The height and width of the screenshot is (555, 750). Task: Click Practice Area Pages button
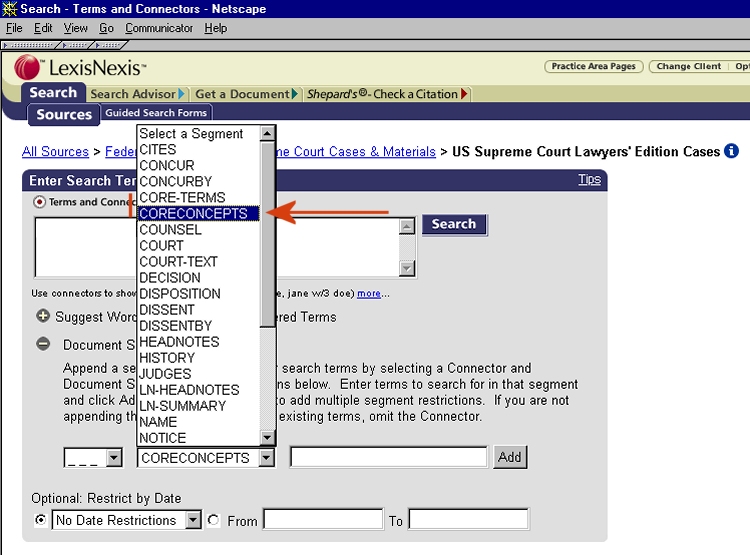[594, 66]
